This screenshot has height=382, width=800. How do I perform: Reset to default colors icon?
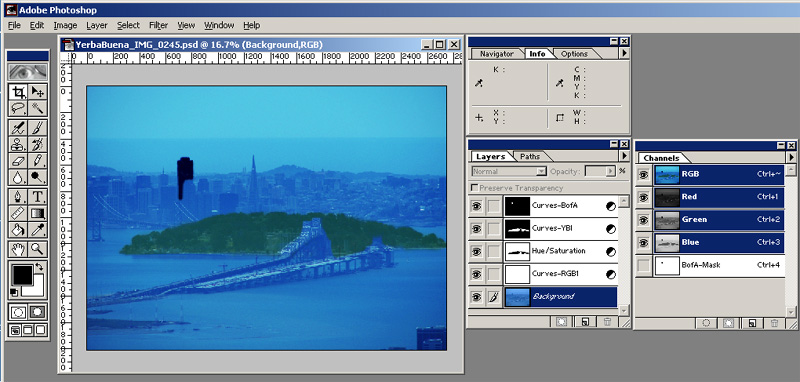(15, 293)
